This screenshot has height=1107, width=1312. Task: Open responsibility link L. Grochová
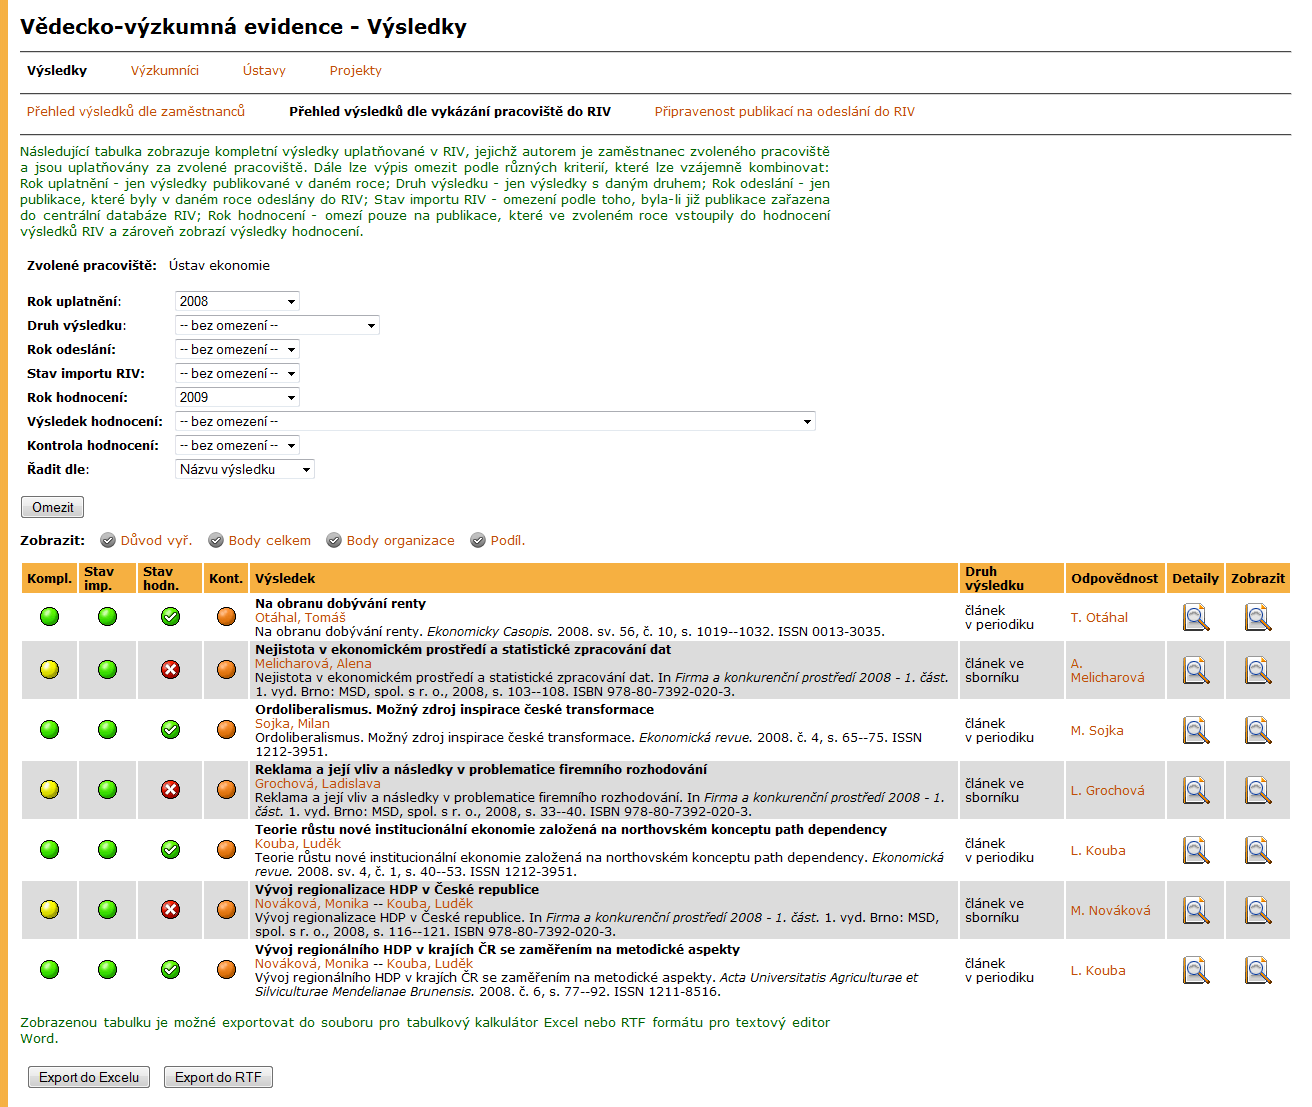[1108, 790]
